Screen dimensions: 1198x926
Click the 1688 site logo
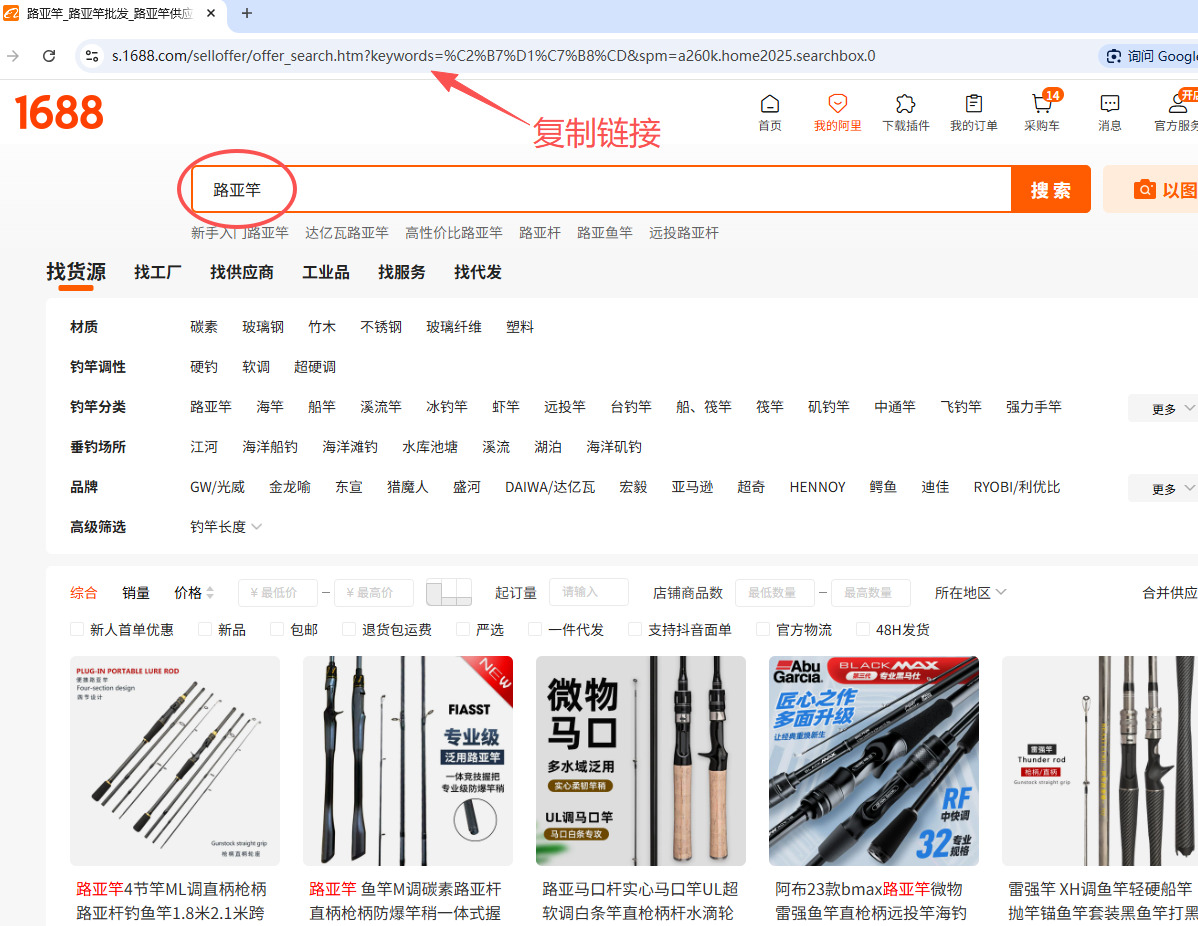point(59,113)
